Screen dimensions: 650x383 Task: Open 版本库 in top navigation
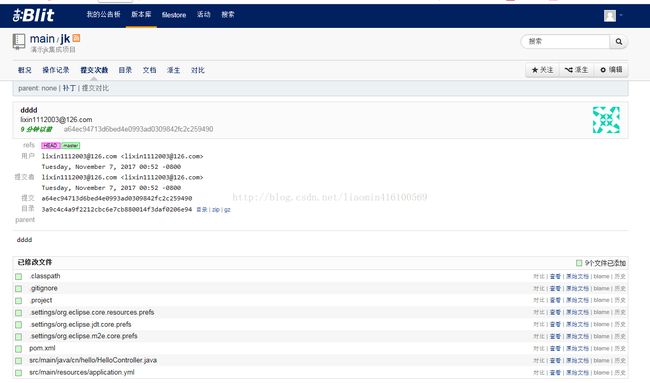[141, 15]
